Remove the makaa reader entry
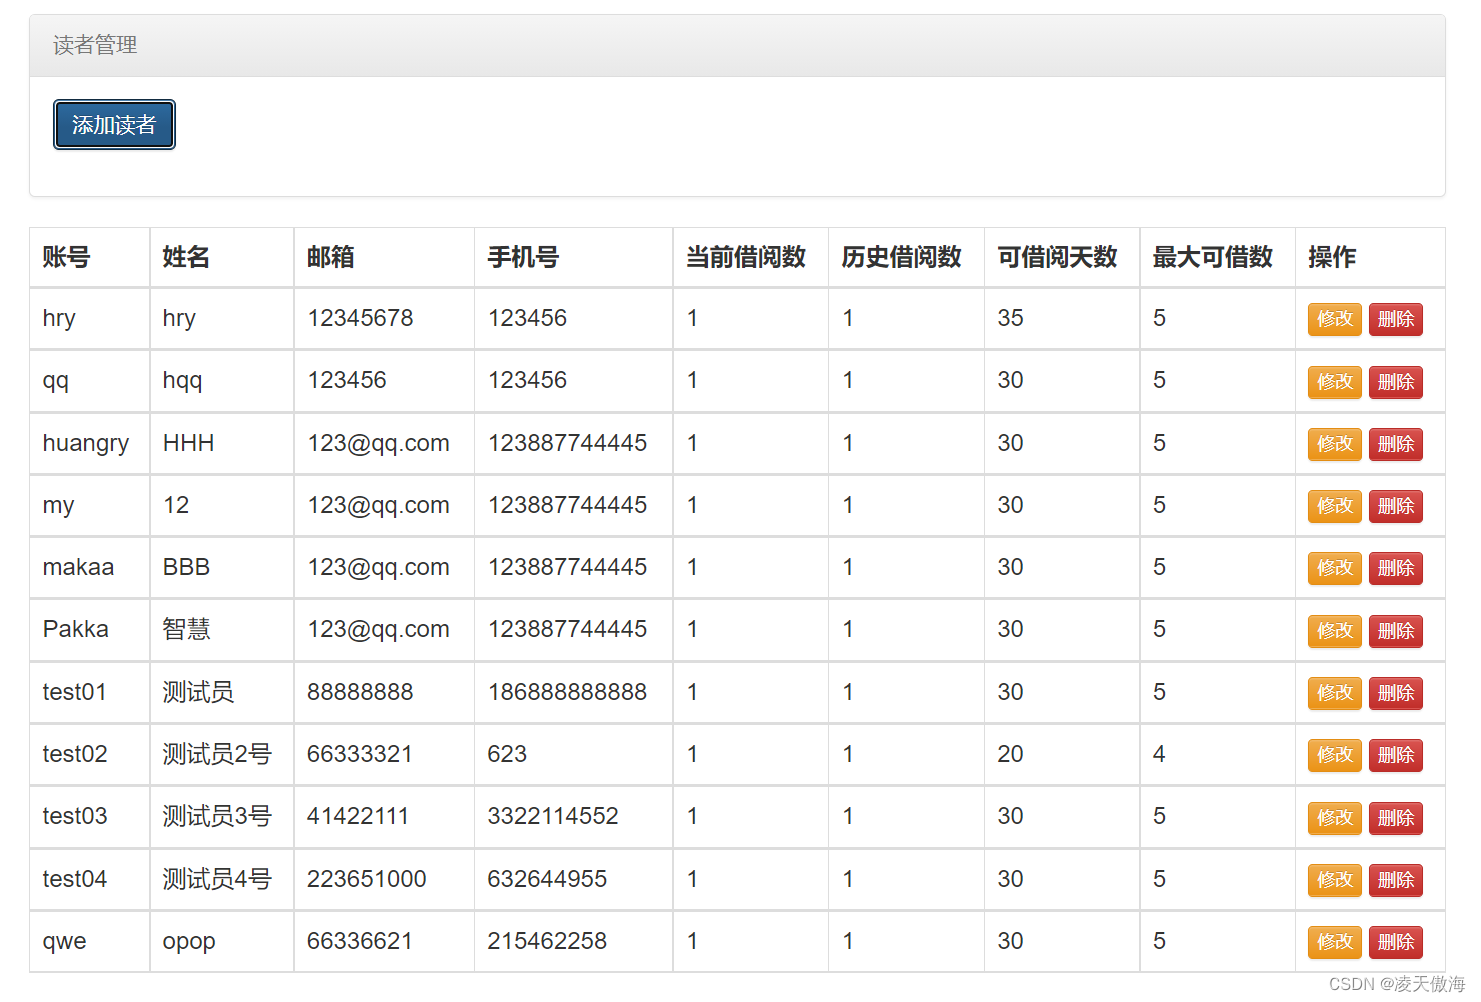Viewport: 1481px width, 1002px height. (x=1396, y=568)
